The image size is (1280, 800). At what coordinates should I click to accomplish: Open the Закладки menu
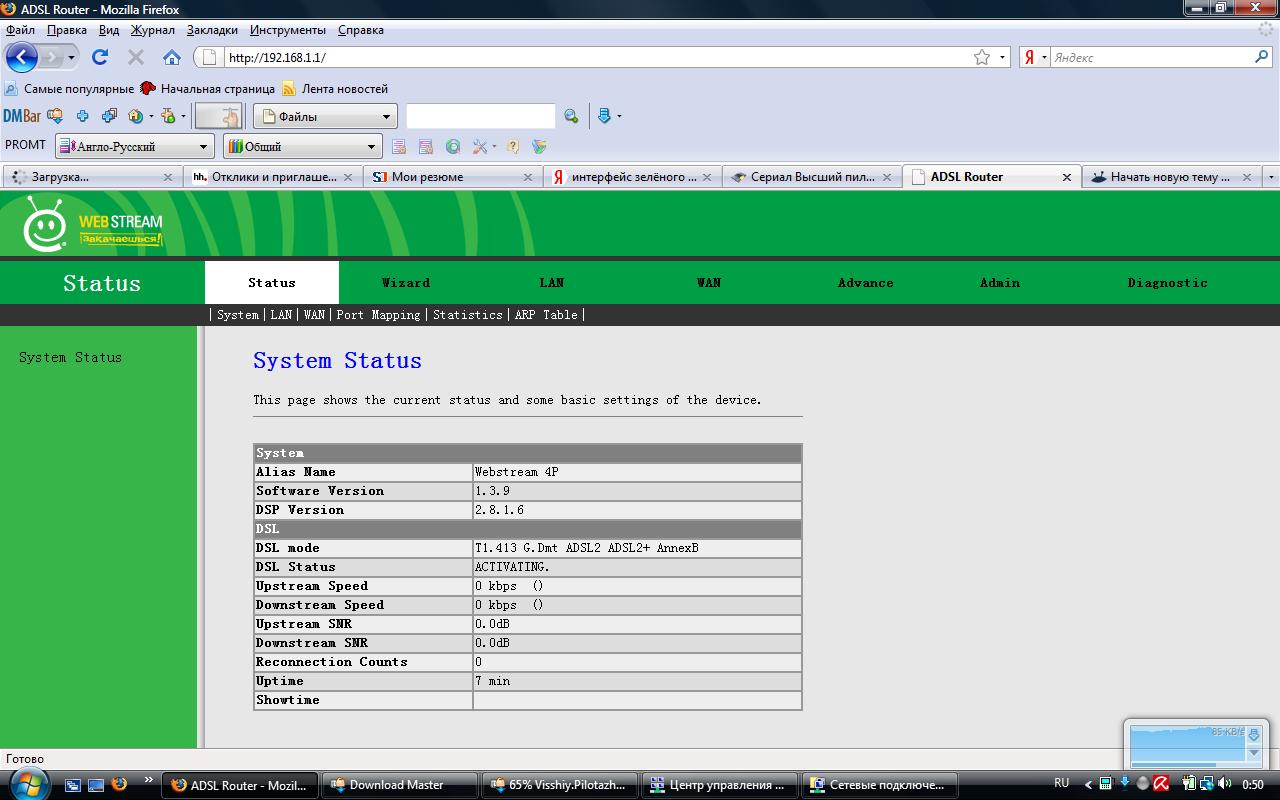[x=212, y=30]
